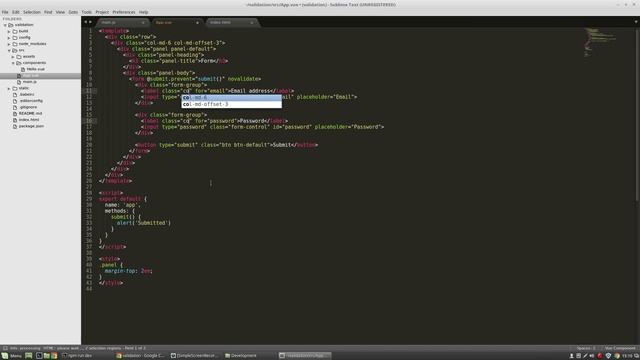This screenshot has height=360, width=640.
Task: Click the minimap code overview
Action: tap(600, 42)
